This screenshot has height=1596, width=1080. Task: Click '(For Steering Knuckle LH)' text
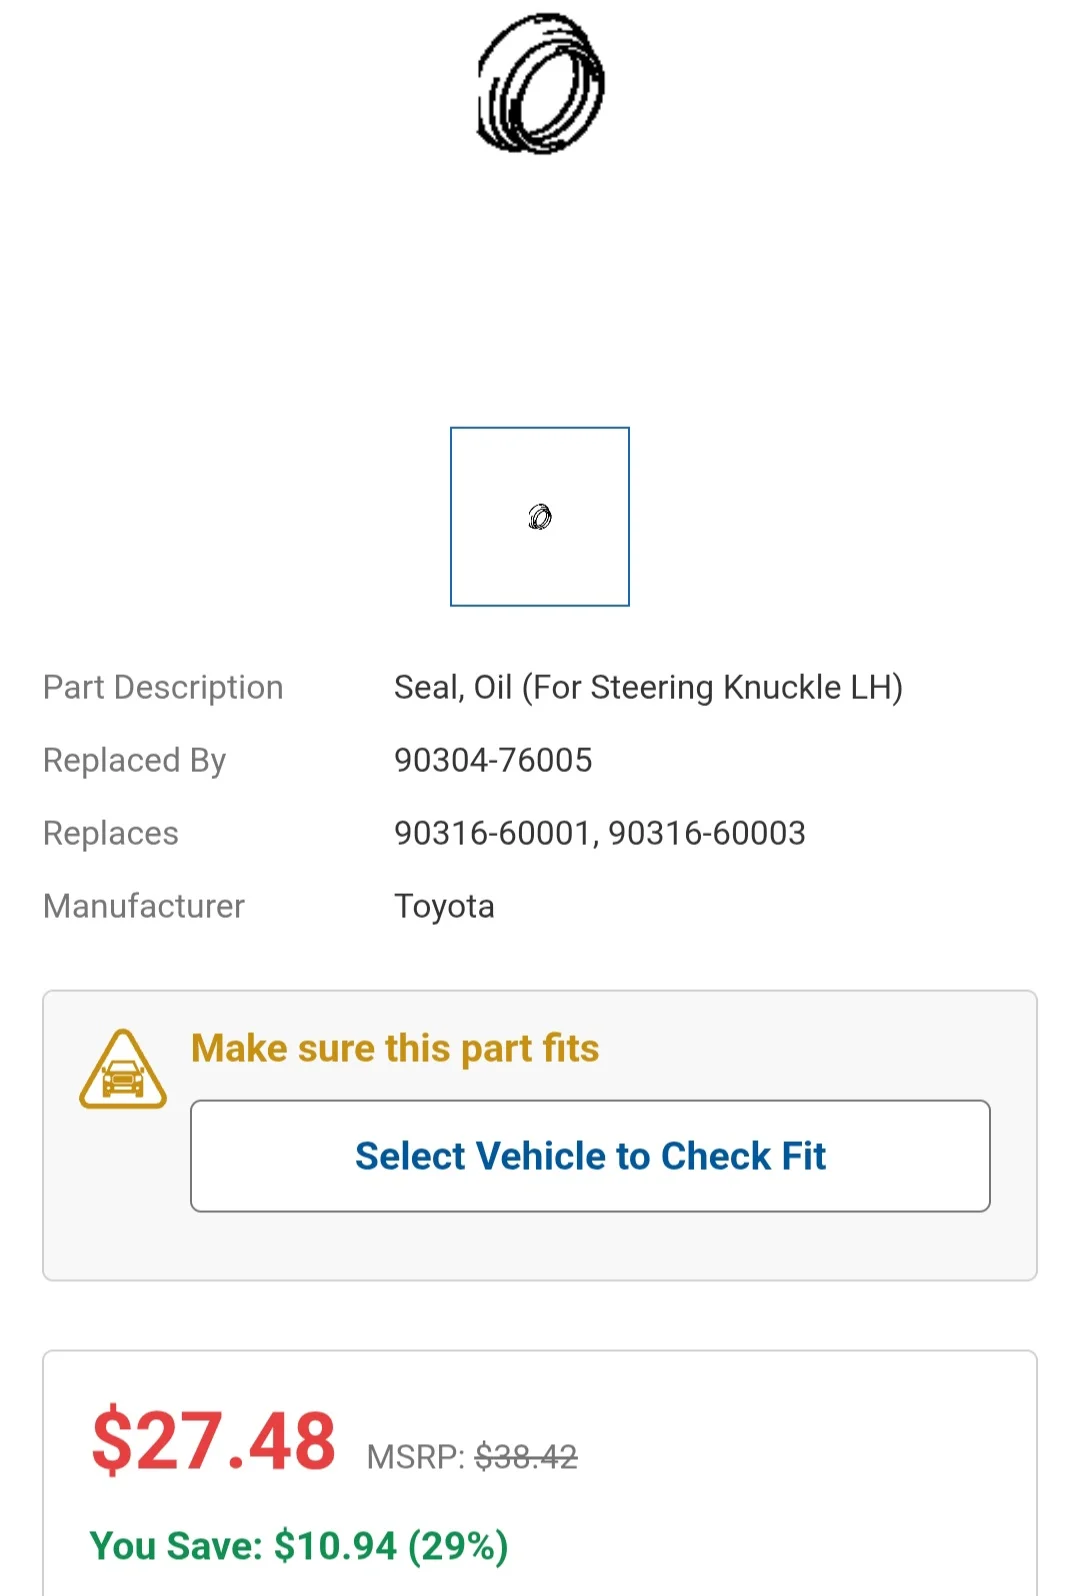pos(713,688)
